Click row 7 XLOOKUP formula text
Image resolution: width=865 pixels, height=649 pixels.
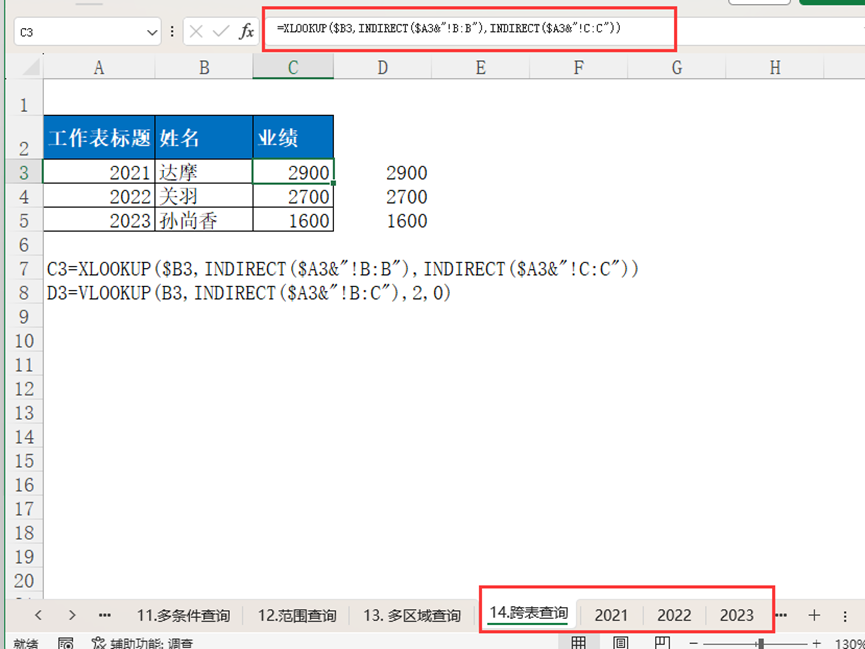[342, 269]
